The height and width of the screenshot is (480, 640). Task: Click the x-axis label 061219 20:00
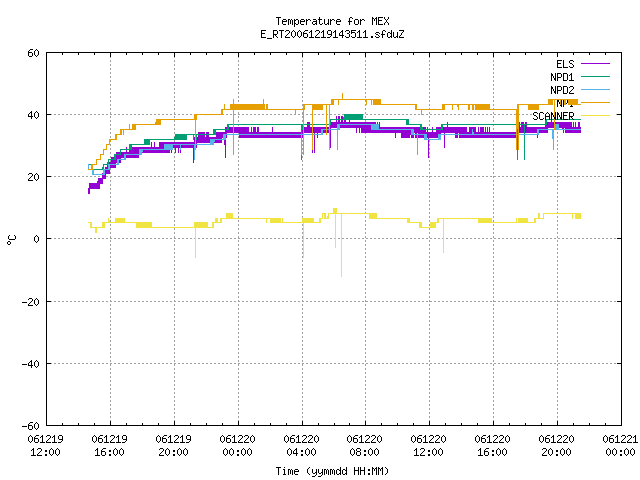coord(173,446)
